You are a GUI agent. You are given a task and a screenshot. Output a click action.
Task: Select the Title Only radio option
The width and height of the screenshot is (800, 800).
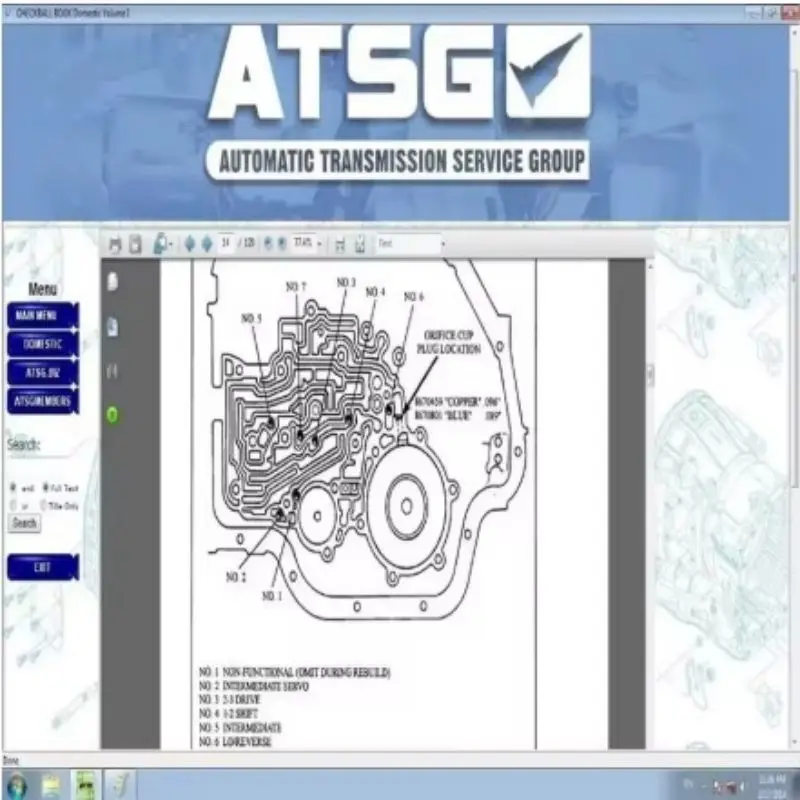(x=44, y=506)
